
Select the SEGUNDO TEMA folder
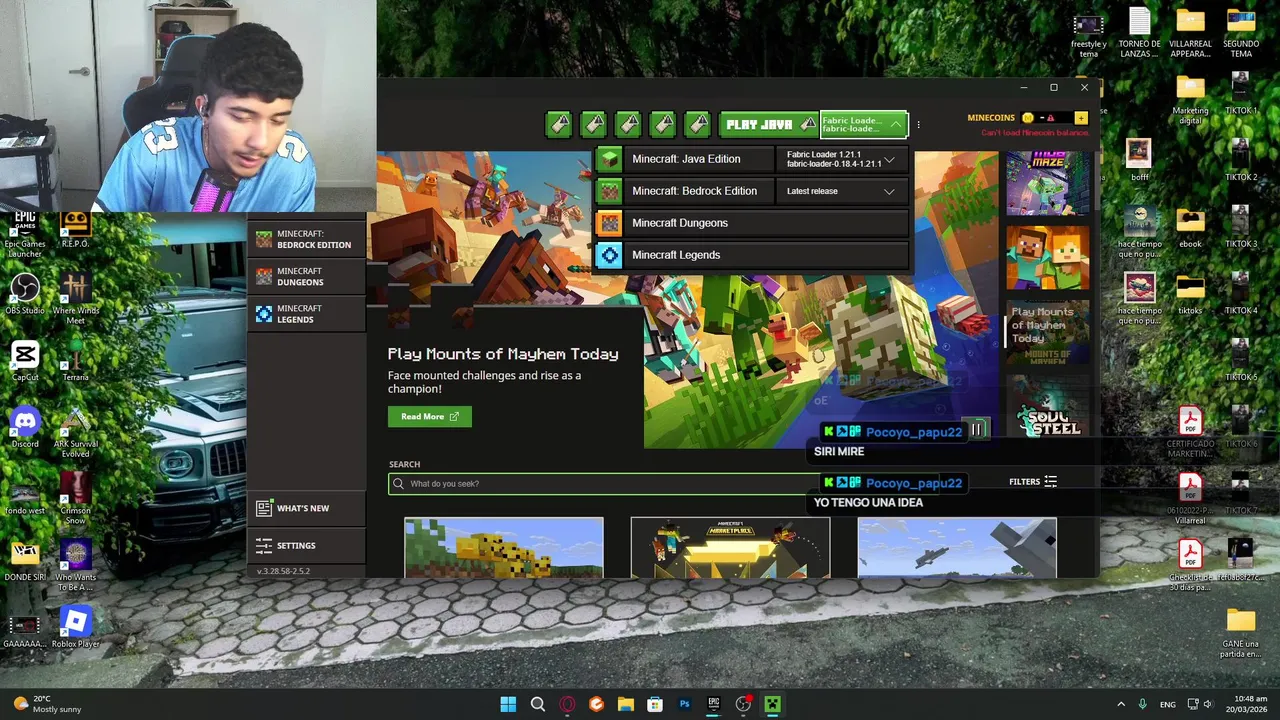(x=1241, y=33)
